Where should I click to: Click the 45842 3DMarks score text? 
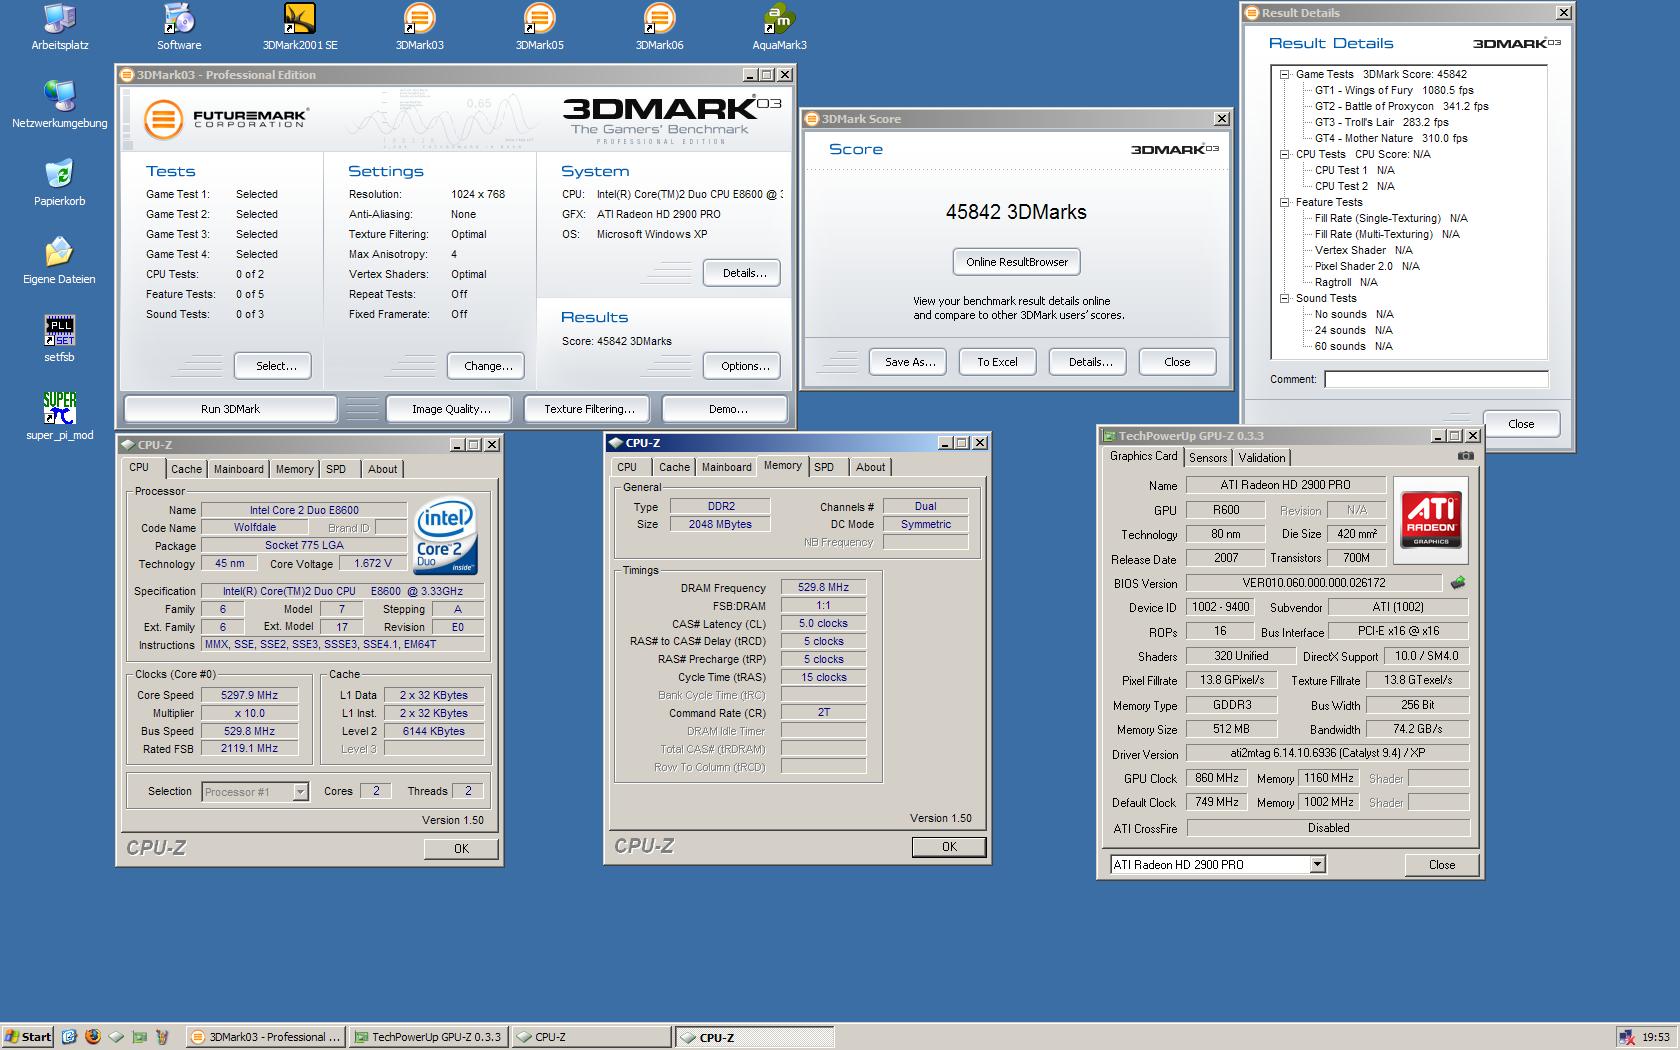[x=1016, y=212]
